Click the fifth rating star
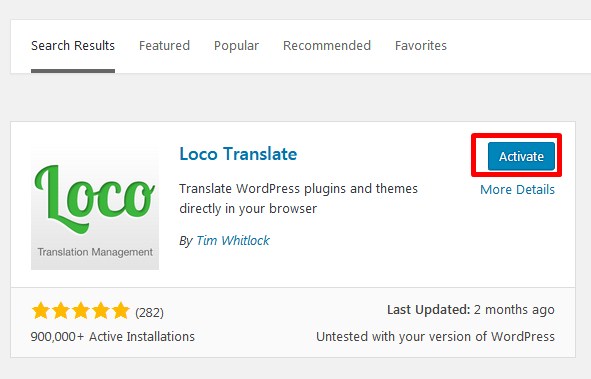Screen dimensions: 591x379 (x=121, y=311)
